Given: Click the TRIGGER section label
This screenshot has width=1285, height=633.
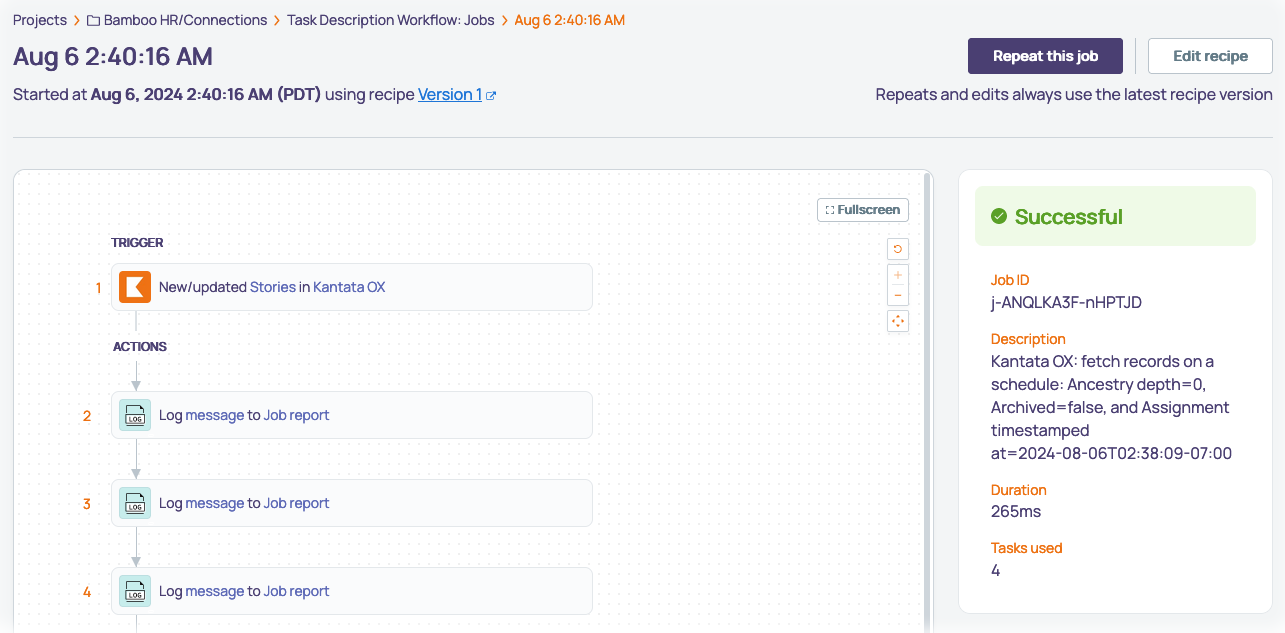Looking at the screenshot, I should 137,243.
